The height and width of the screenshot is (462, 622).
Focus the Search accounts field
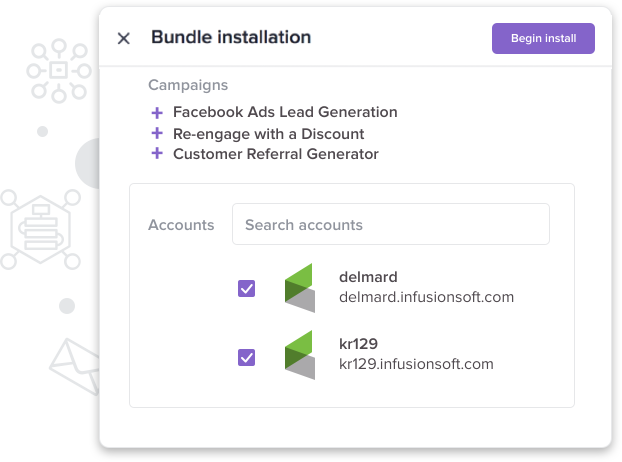[391, 224]
